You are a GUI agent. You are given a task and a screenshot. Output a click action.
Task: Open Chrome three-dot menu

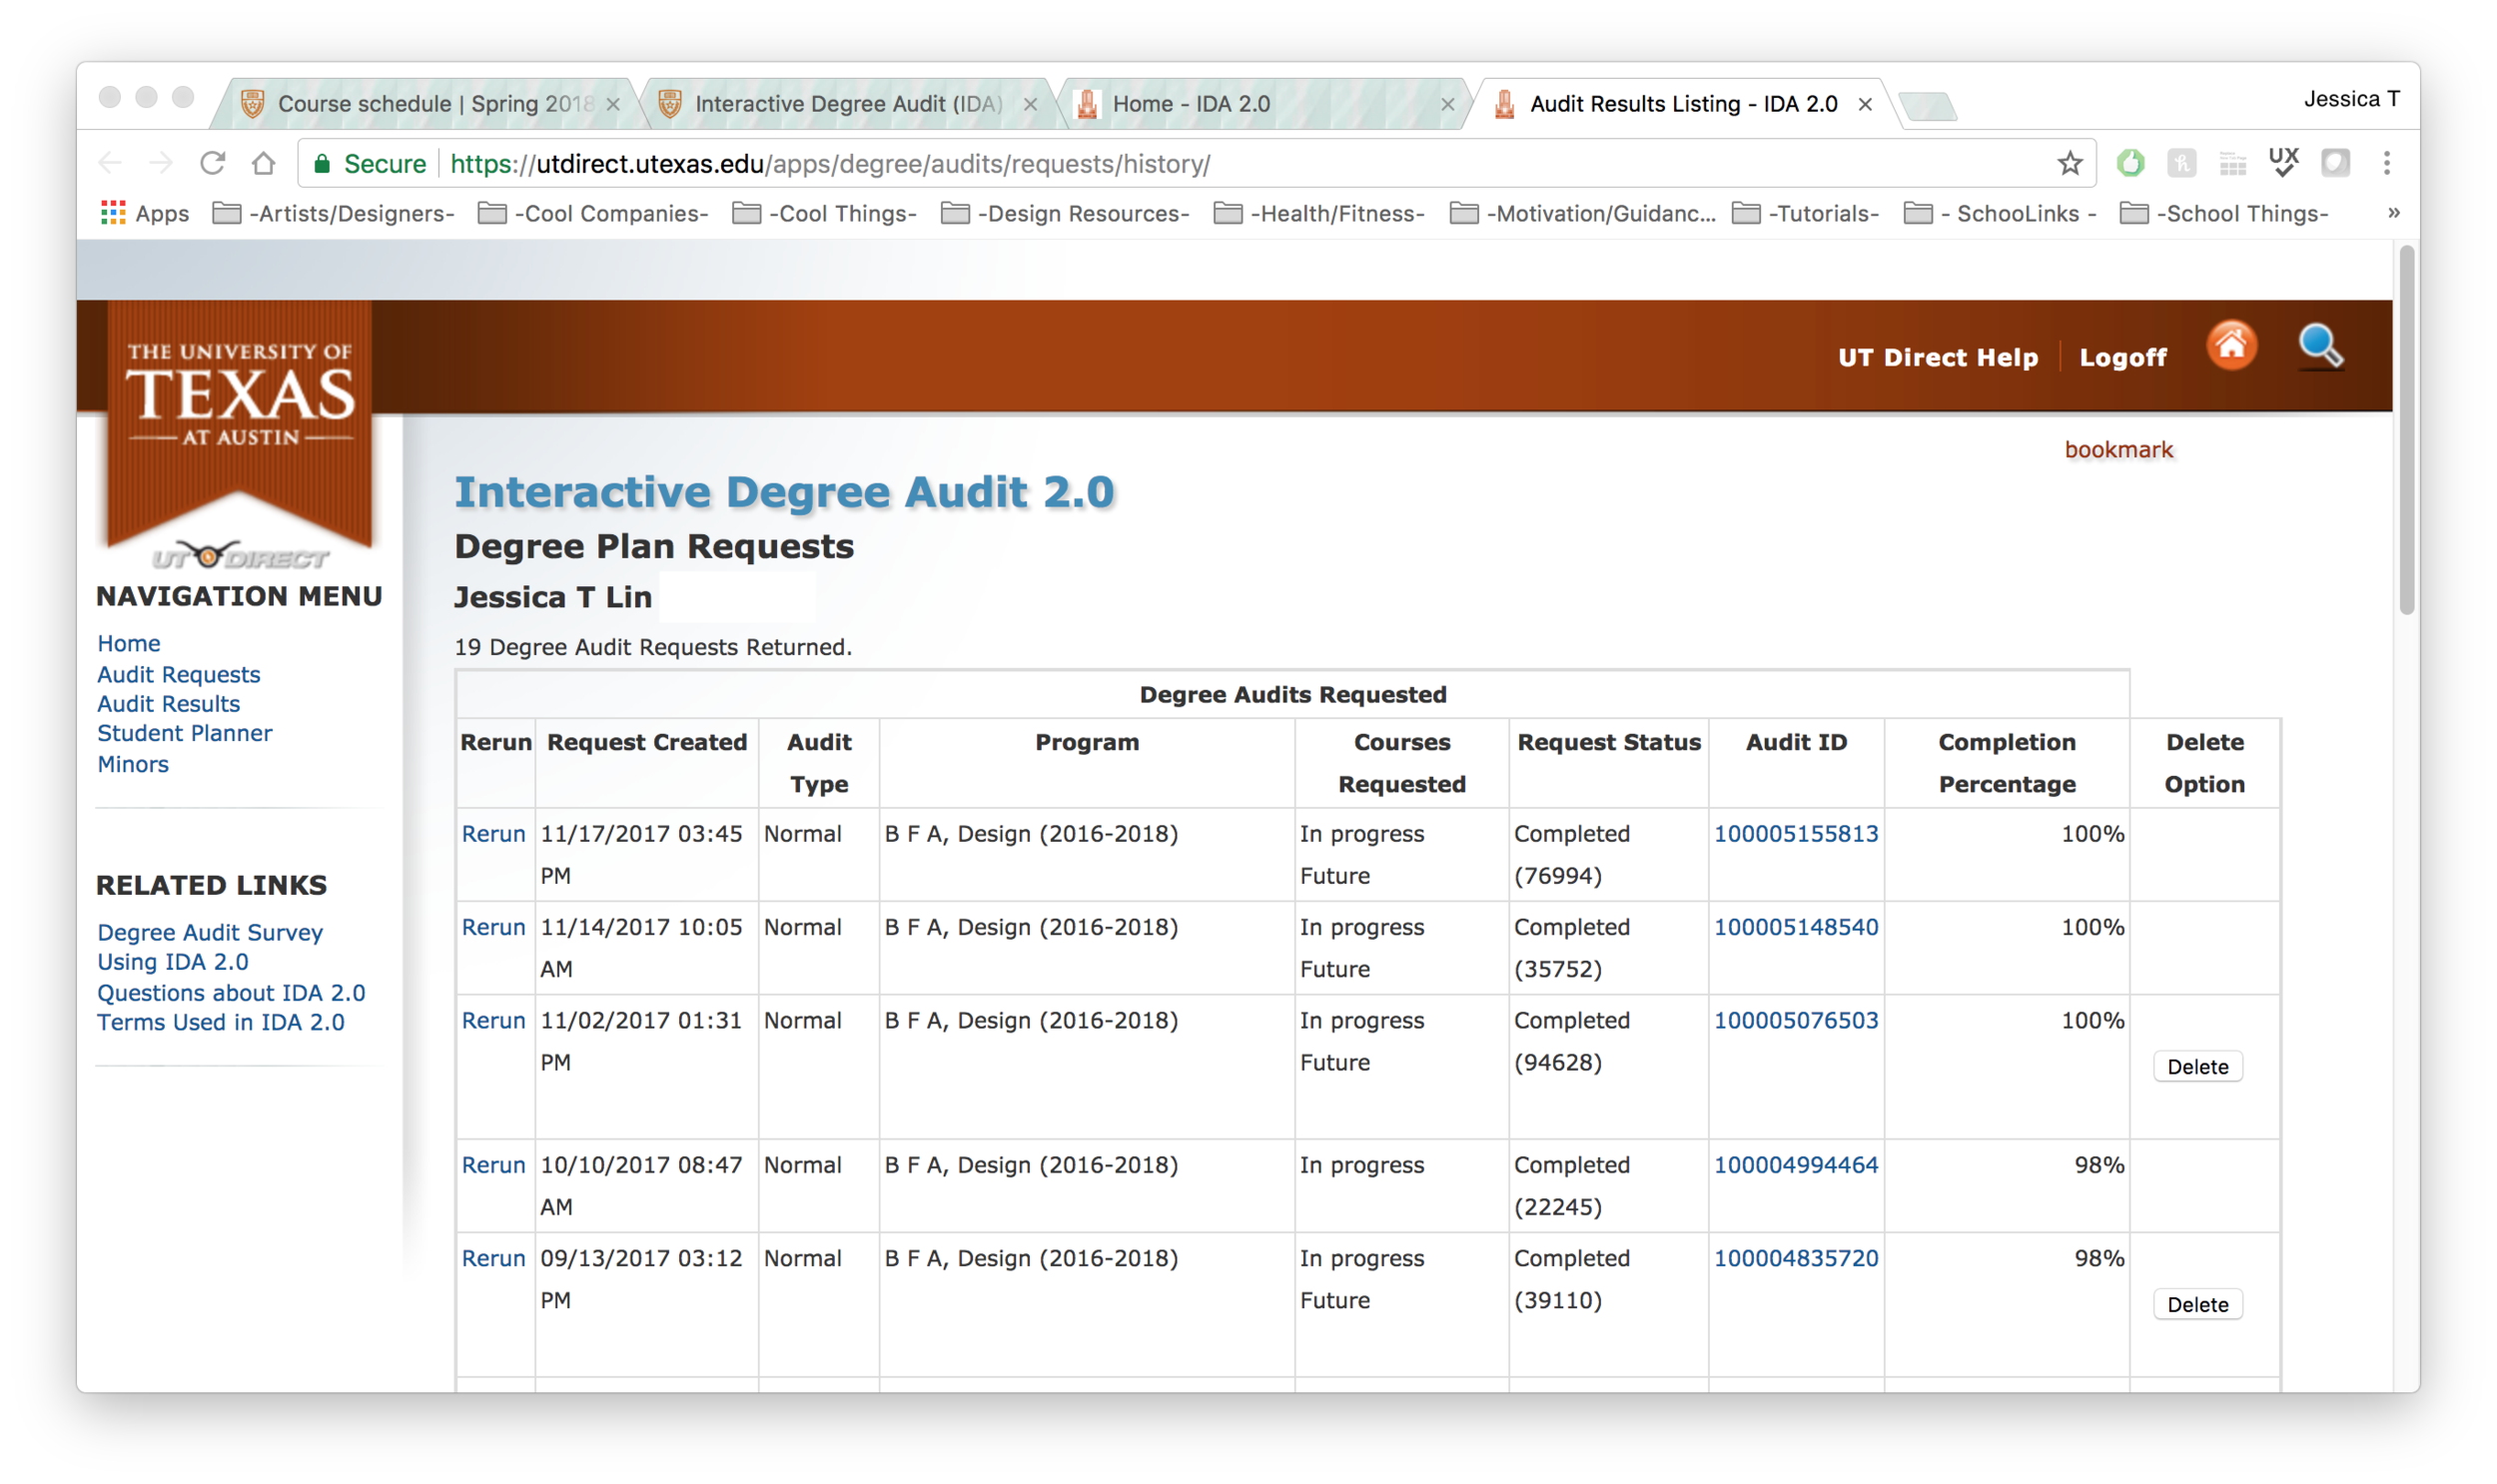tap(2386, 163)
